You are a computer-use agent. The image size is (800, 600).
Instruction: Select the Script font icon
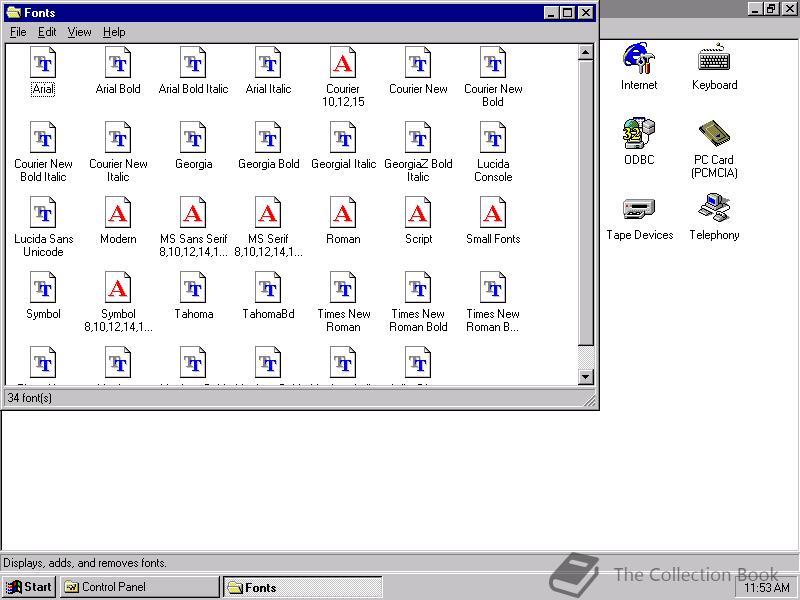click(x=418, y=213)
